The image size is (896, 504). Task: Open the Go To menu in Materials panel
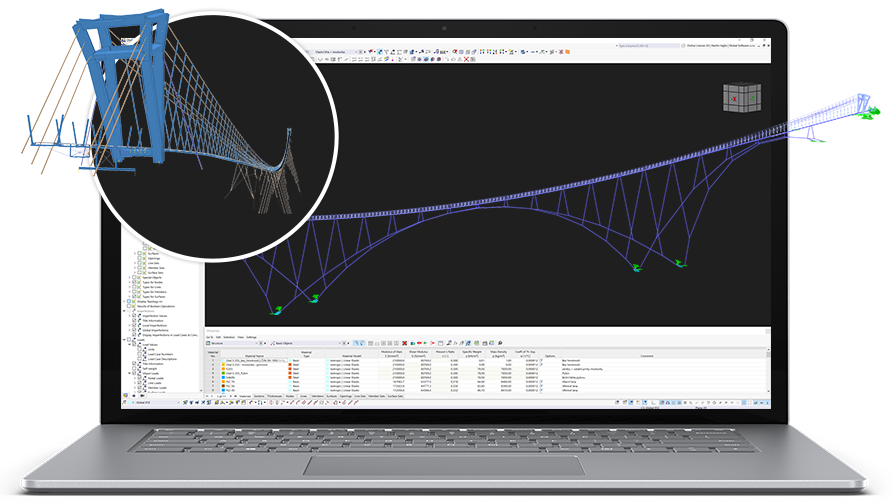coord(210,337)
